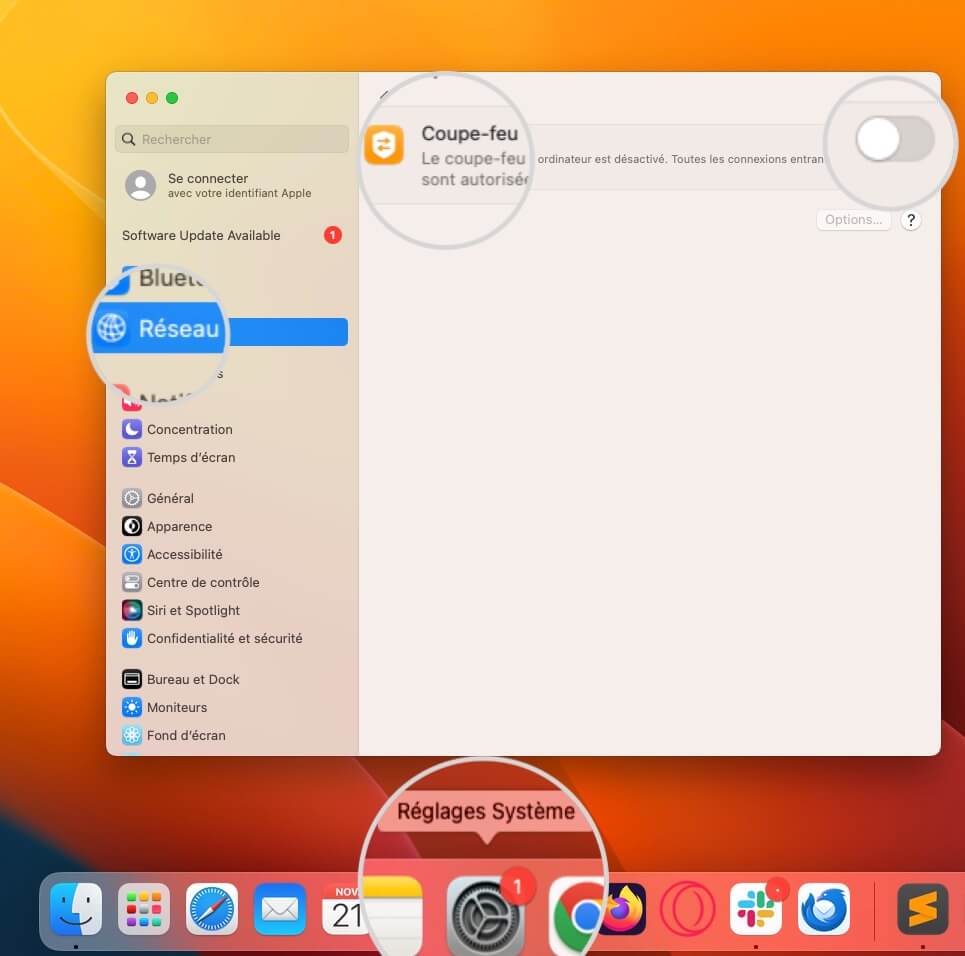Click the Se connecter Apple ID row

pos(231,185)
